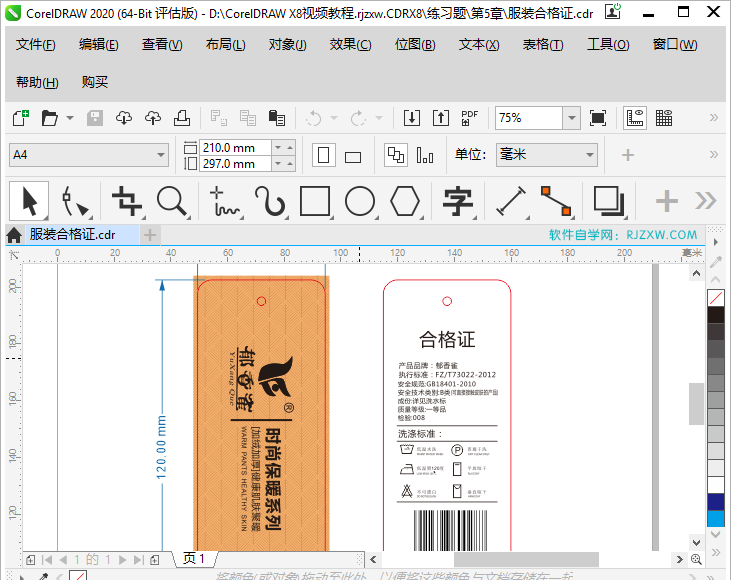Create a new document with the New icon
731x580 pixels.
[x=21, y=118]
